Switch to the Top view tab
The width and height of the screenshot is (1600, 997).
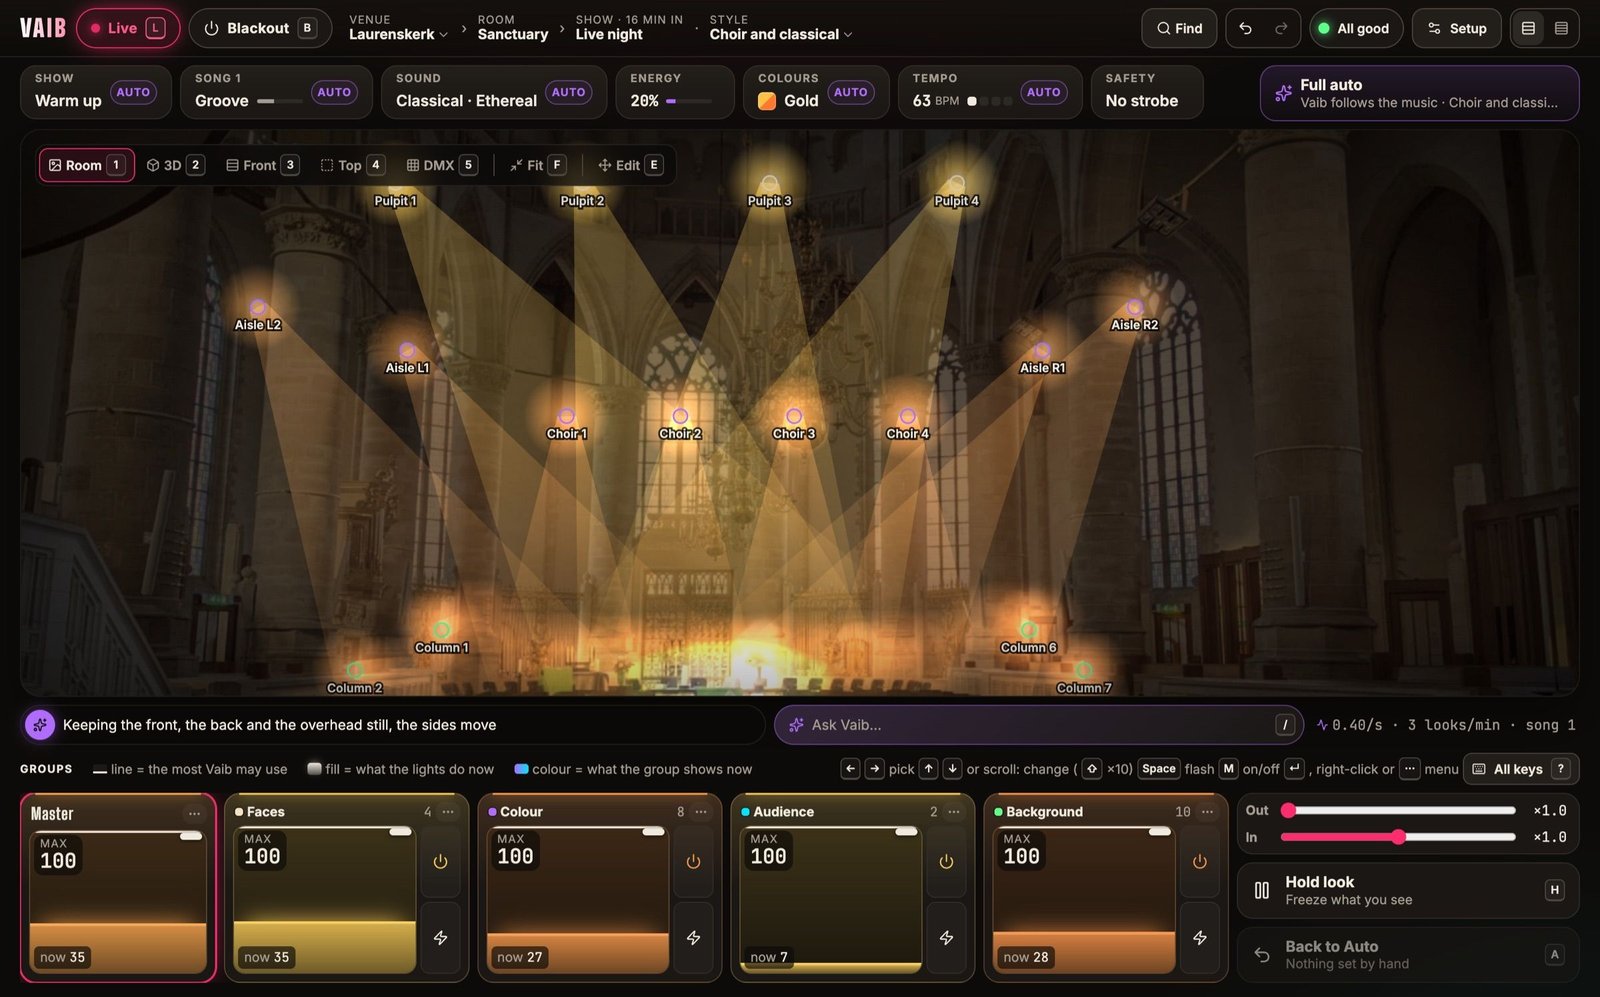point(351,165)
